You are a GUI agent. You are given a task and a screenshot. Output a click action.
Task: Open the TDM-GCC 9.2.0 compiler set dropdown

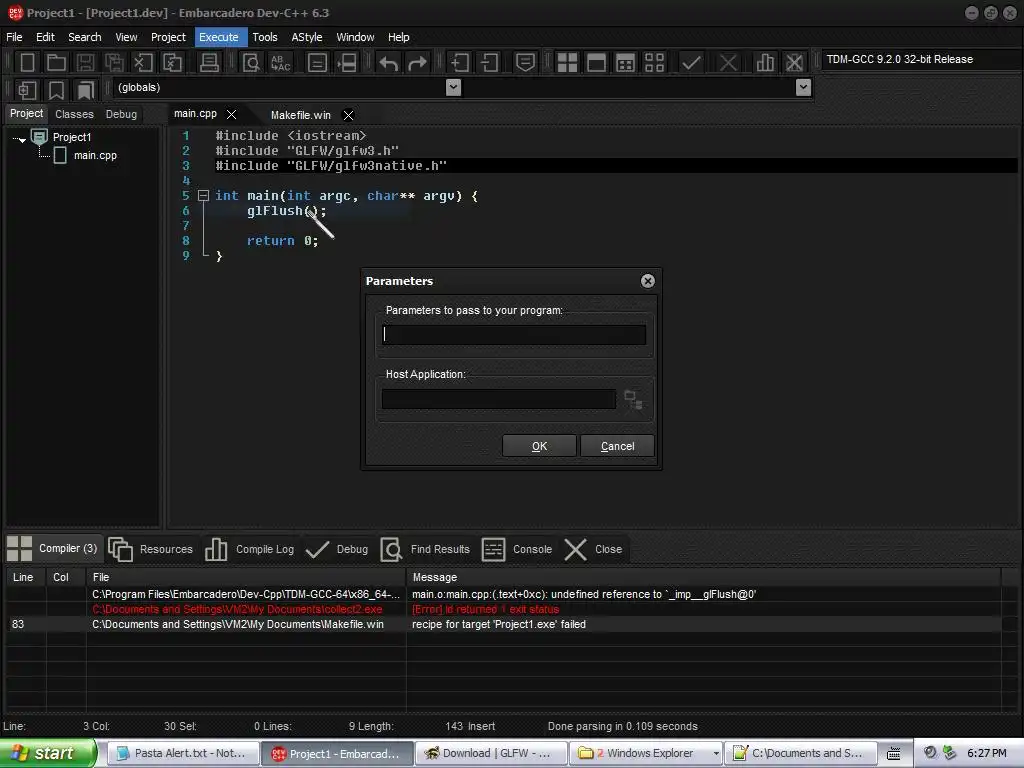(921, 59)
